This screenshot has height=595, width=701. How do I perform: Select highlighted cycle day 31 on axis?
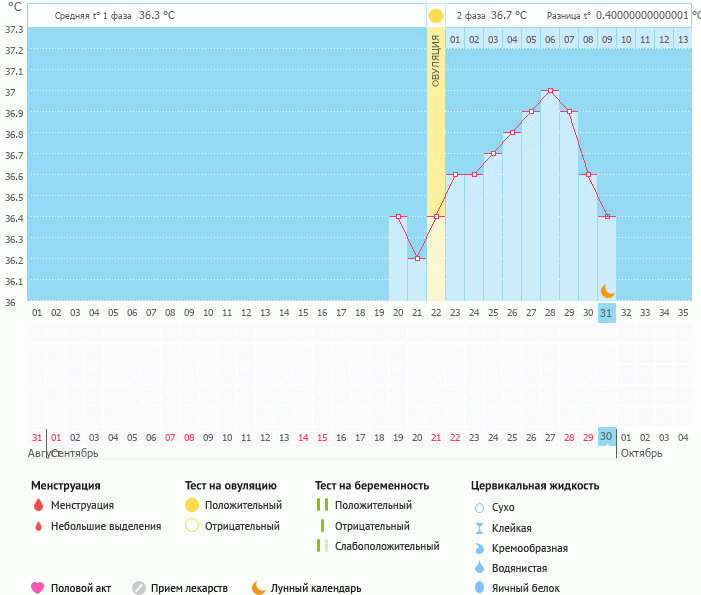606,313
